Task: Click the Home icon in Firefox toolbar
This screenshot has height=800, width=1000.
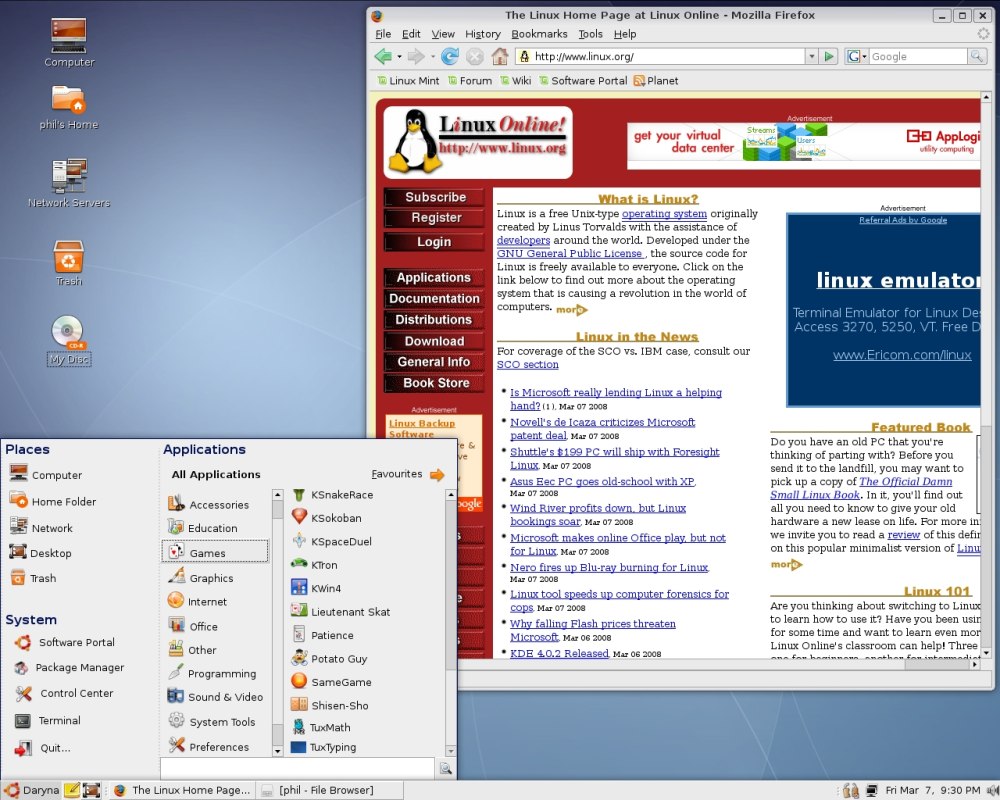Action: click(x=500, y=57)
